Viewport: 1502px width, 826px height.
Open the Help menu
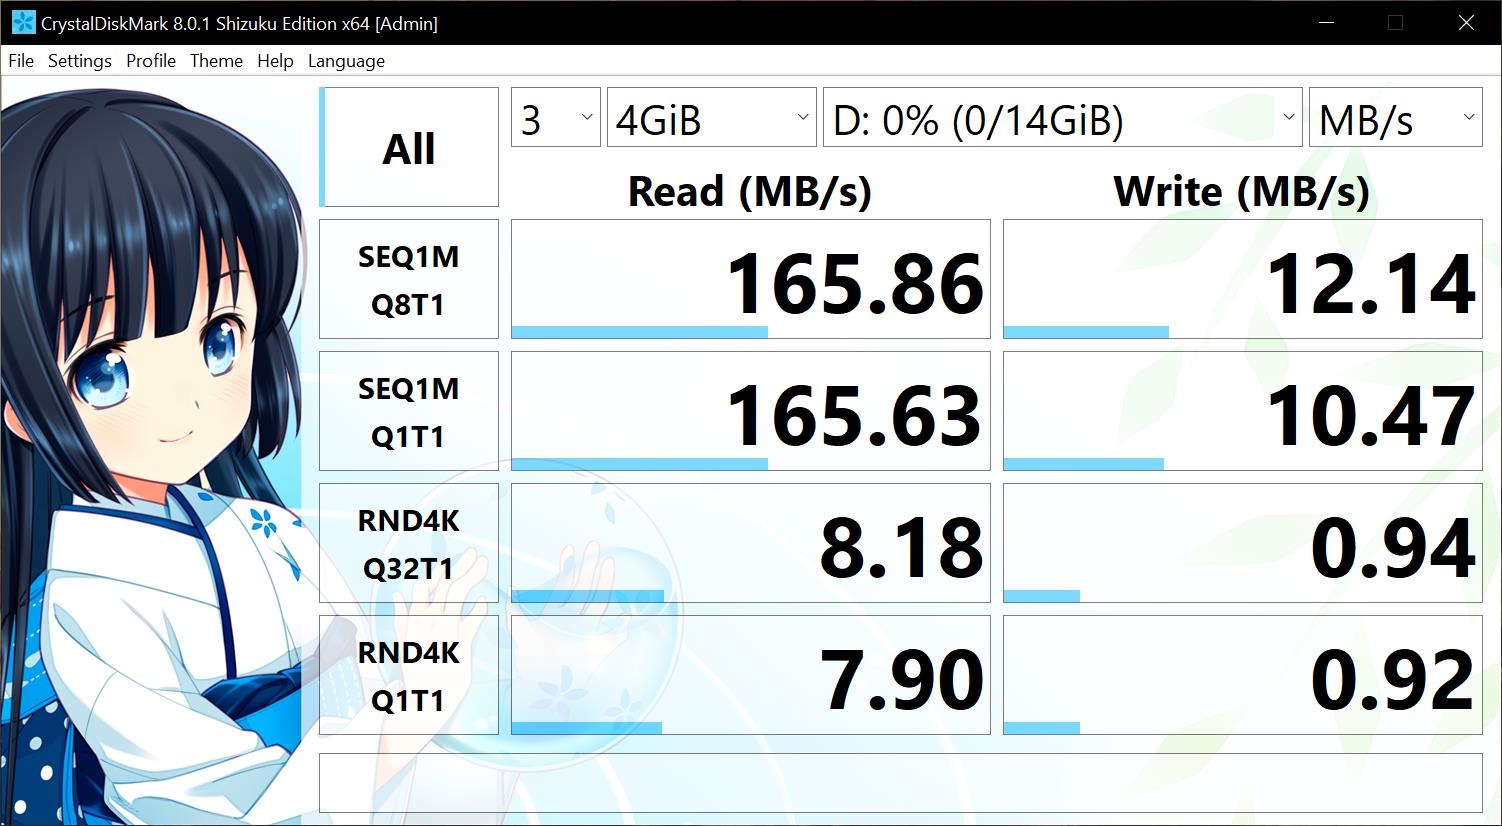(275, 61)
